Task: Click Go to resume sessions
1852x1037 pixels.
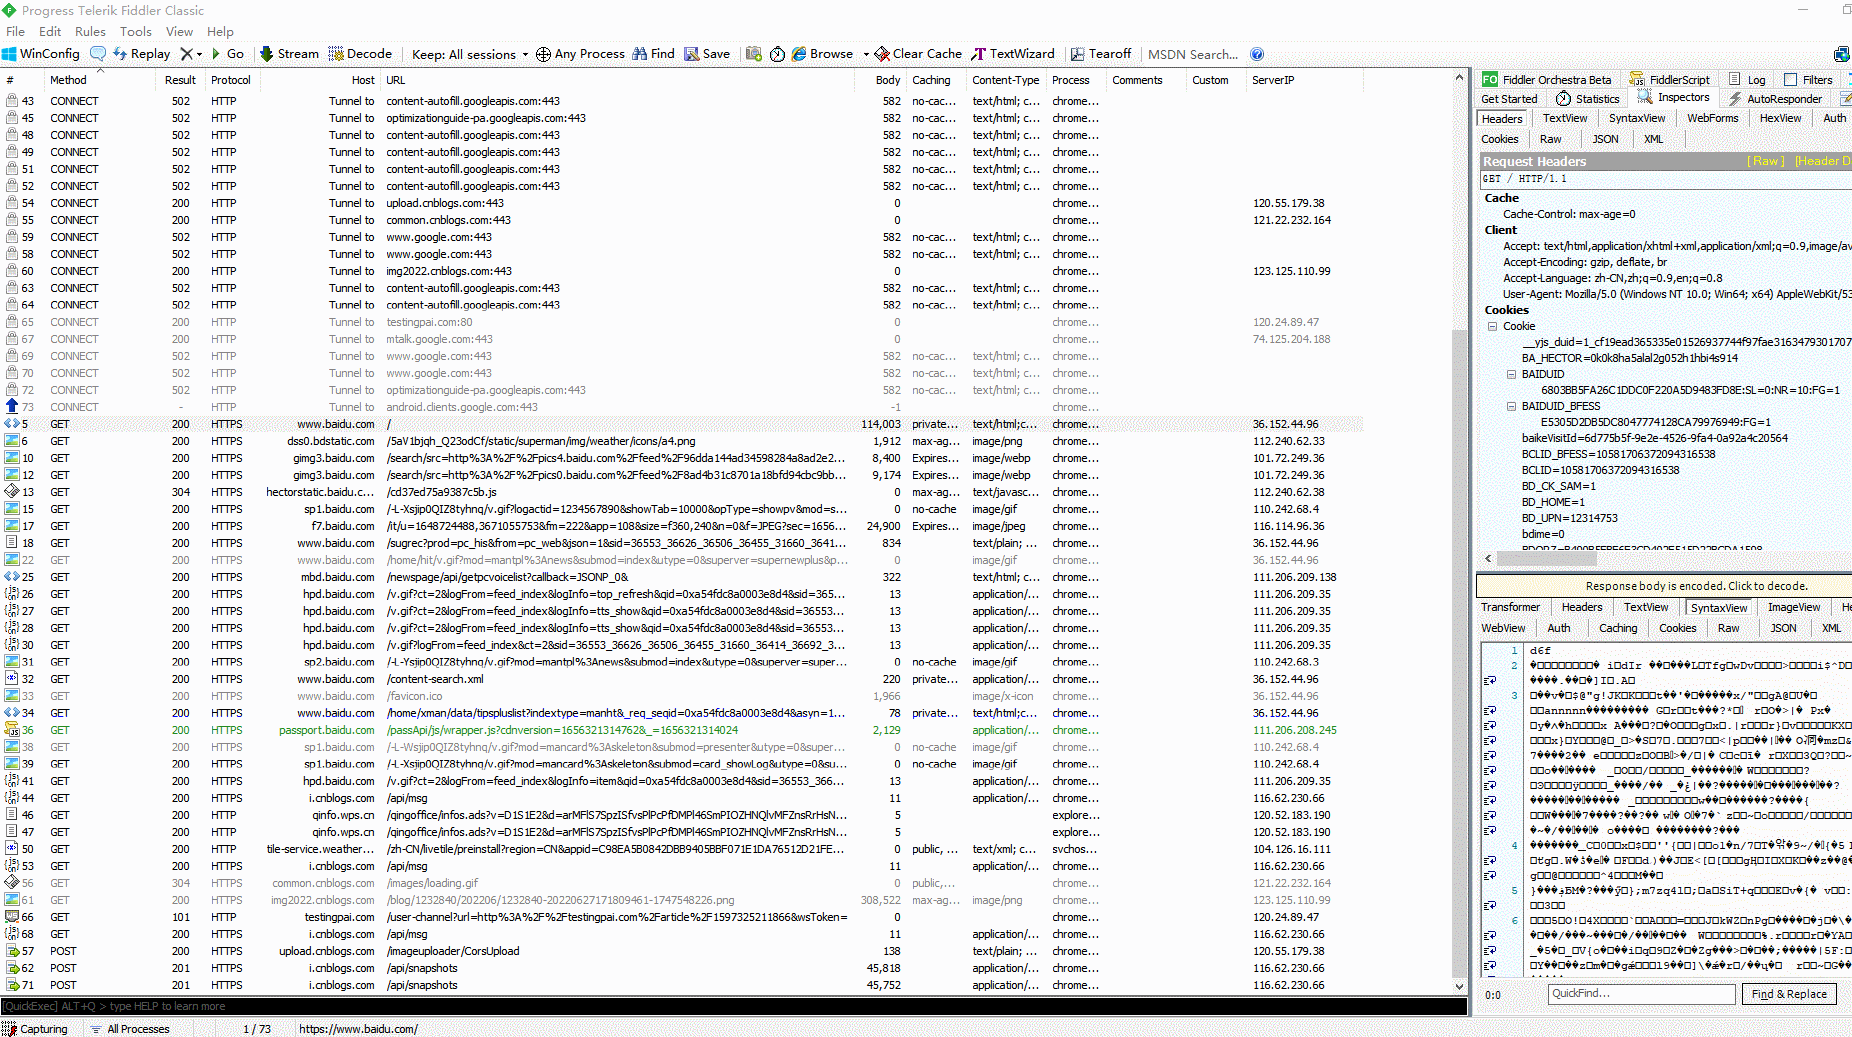Action: point(228,54)
